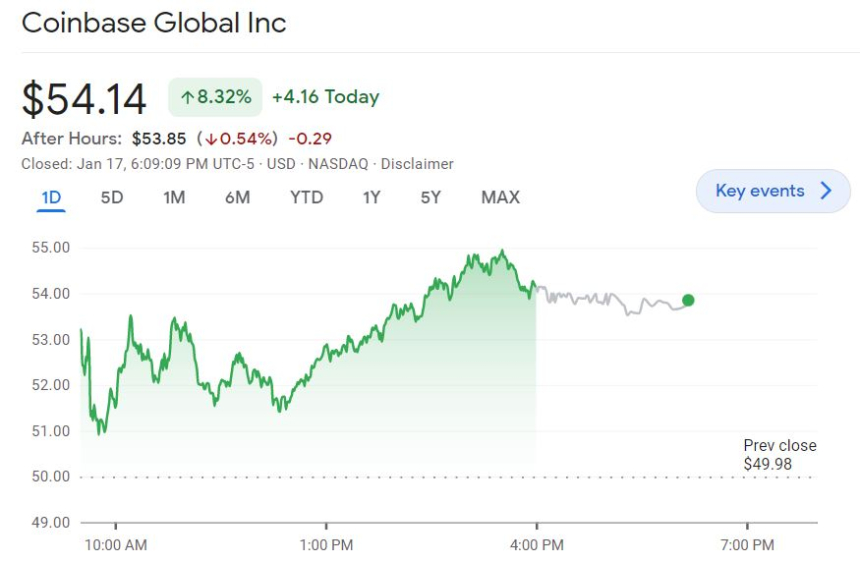
Task: Open the Key events button
Action: [772, 191]
